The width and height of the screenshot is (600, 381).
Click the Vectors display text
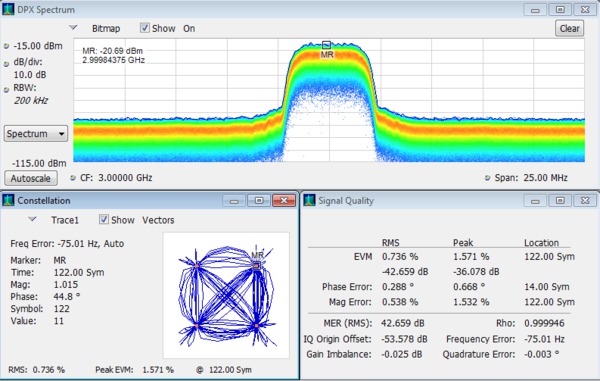point(158,220)
